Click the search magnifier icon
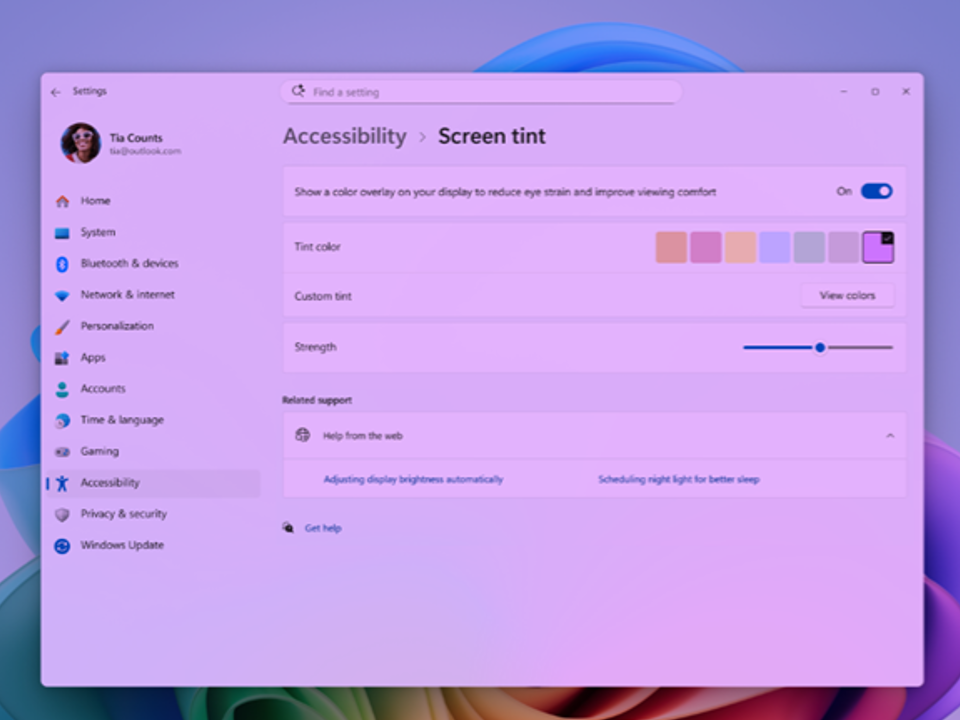This screenshot has height=720, width=960. tap(298, 91)
